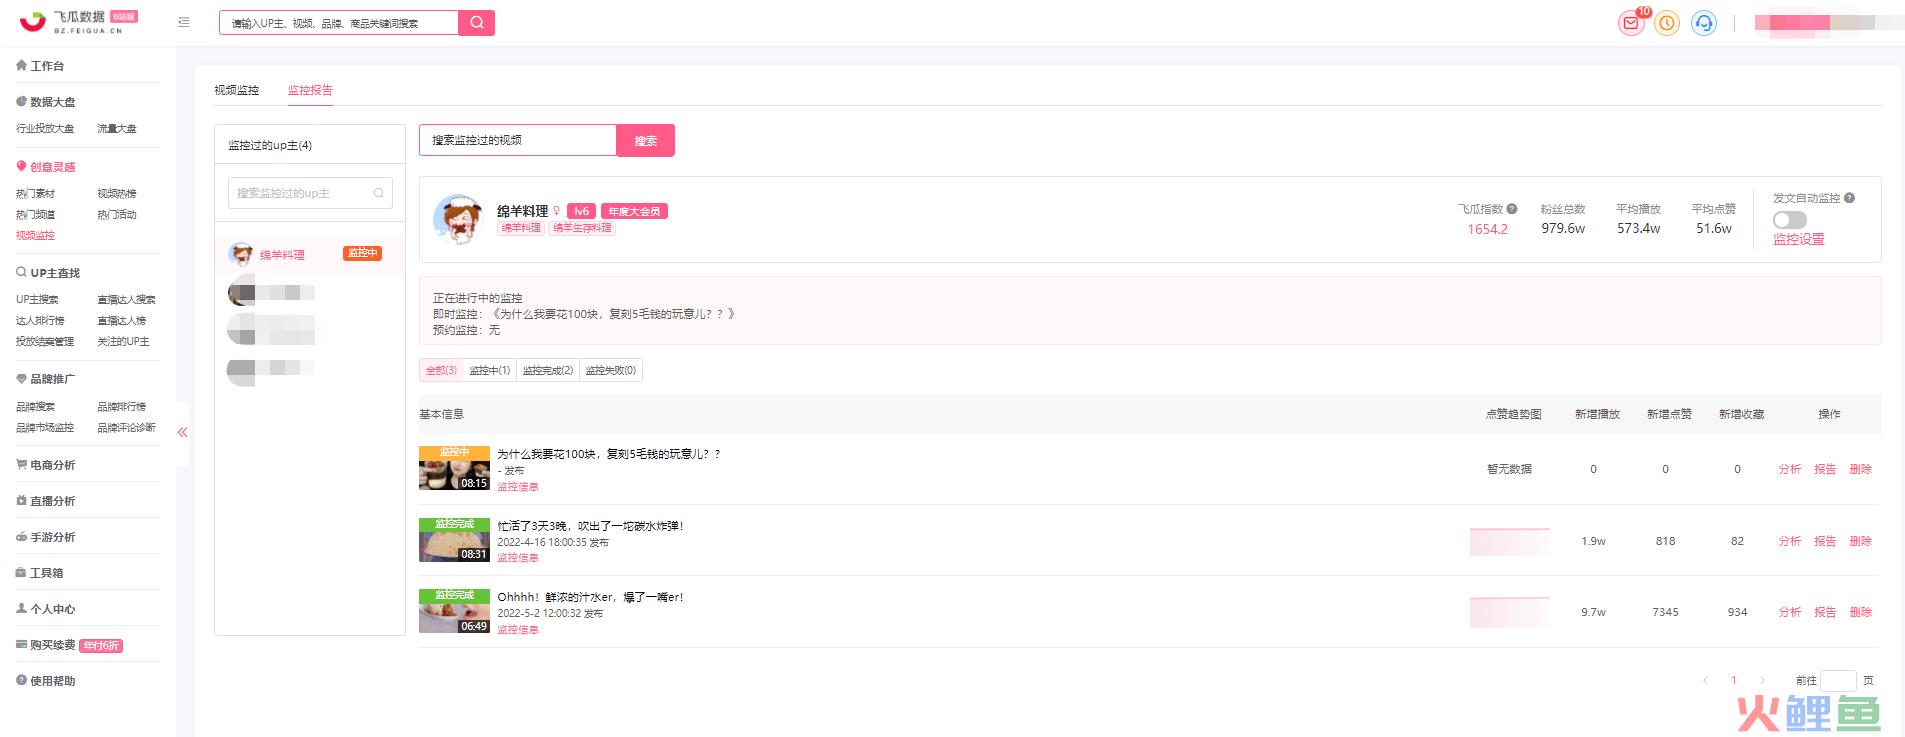Open 直播达人搜索 in sidebar
Viewport: 1905px width, 737px height.
[126, 300]
